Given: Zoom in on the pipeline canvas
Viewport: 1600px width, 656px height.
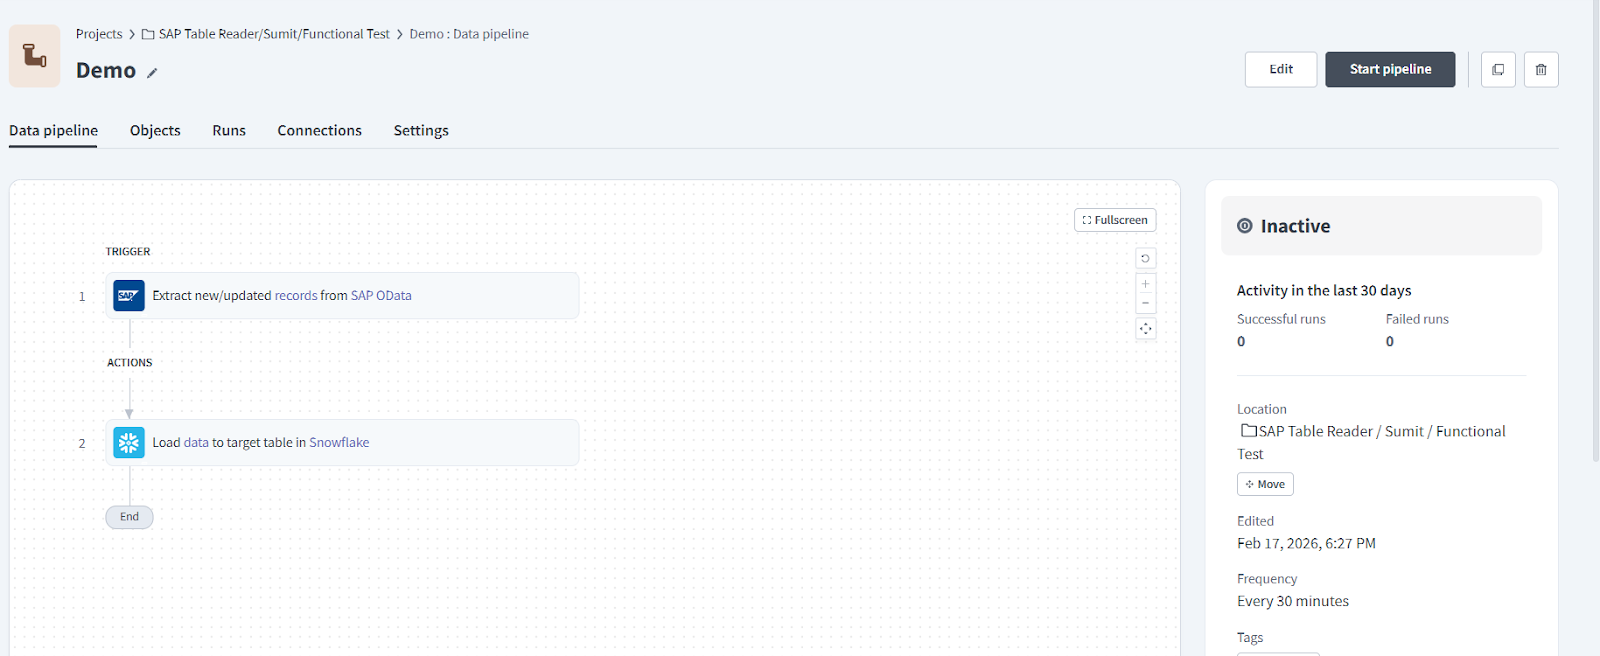Looking at the screenshot, I should 1146,284.
